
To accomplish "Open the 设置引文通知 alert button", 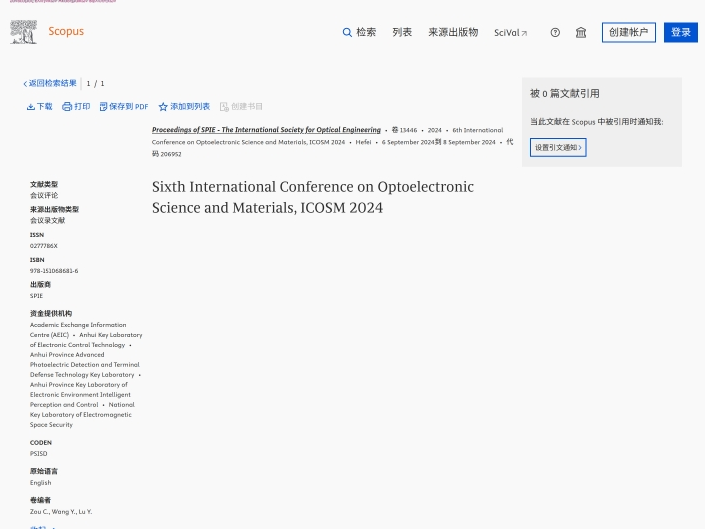I will [x=558, y=147].
